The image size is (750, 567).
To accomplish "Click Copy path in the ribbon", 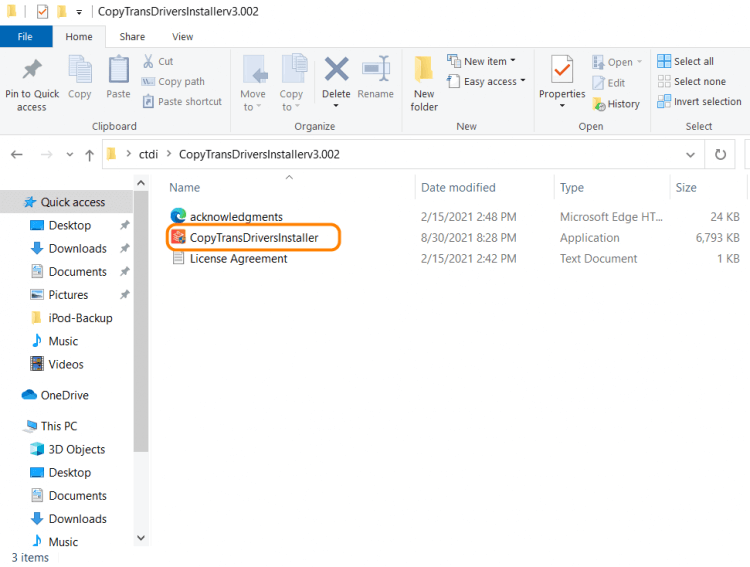I will tap(173, 81).
